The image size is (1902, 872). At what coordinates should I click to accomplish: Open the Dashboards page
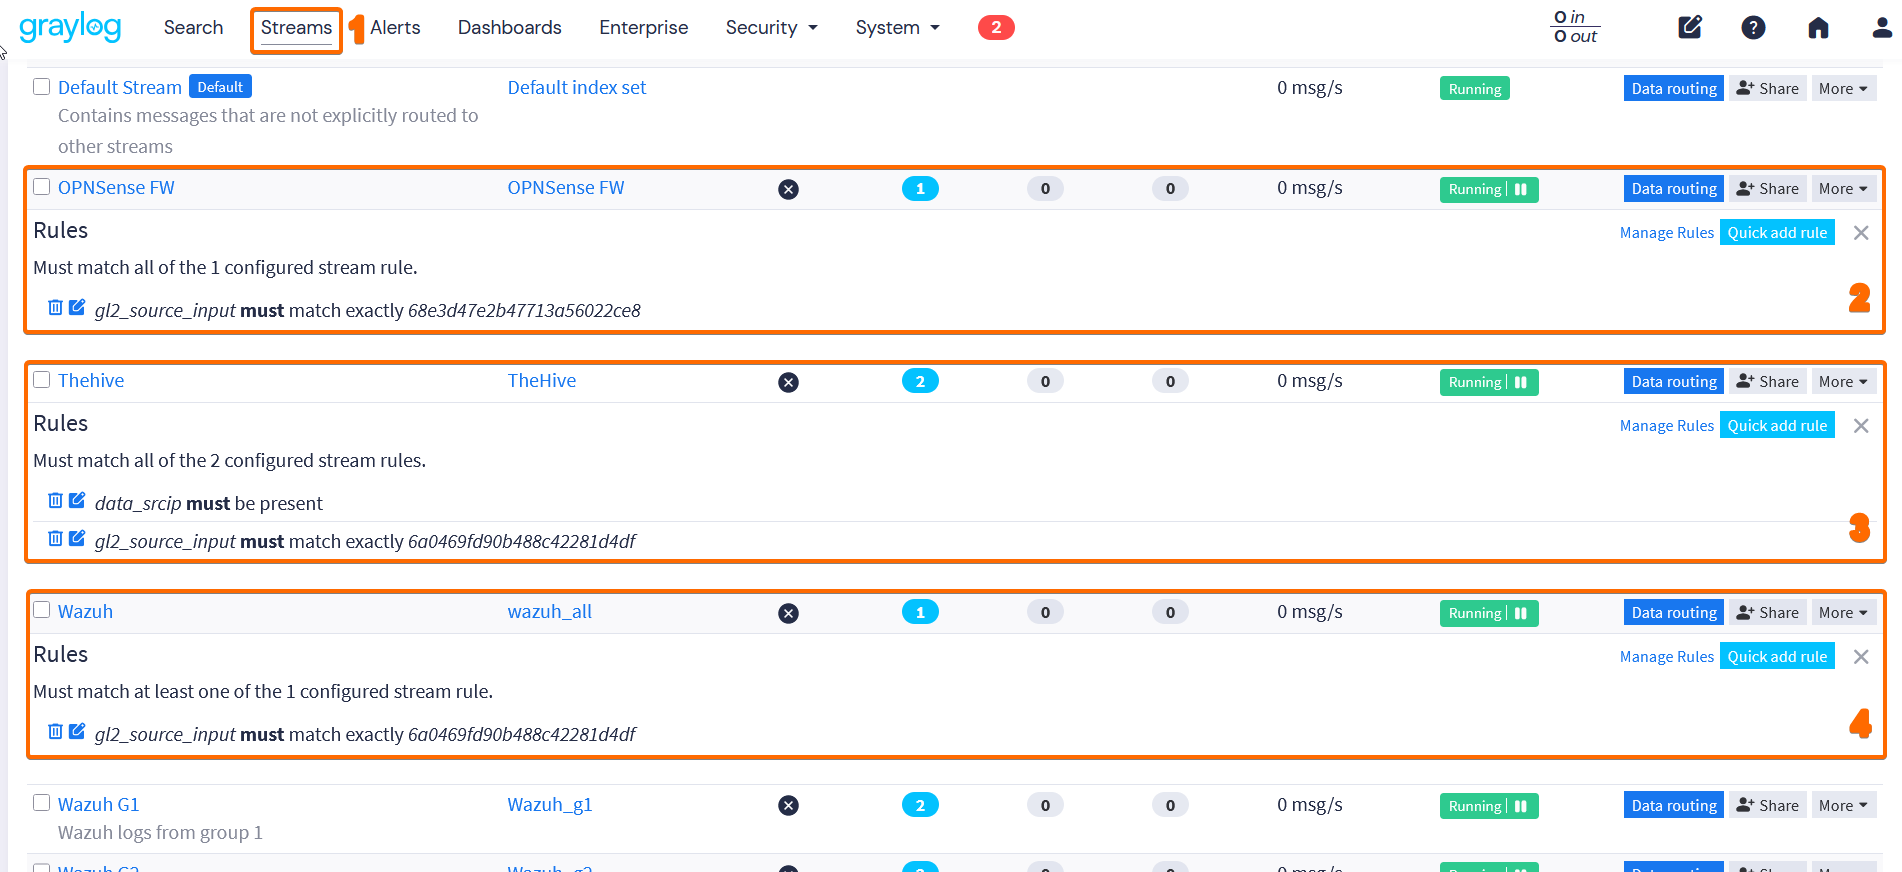[x=510, y=28]
